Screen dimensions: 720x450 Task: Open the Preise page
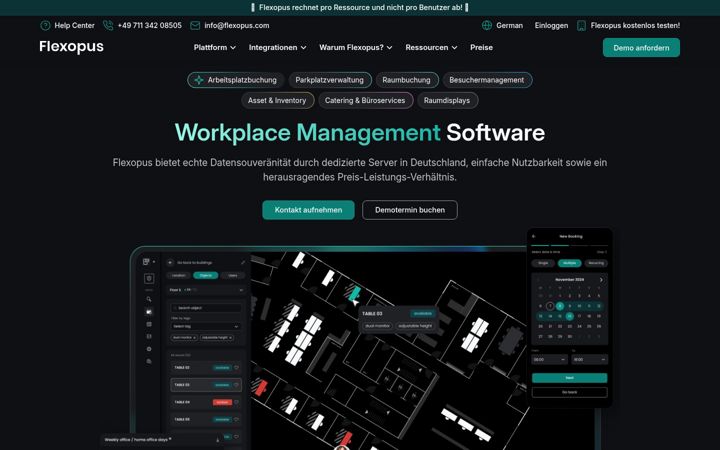click(481, 47)
